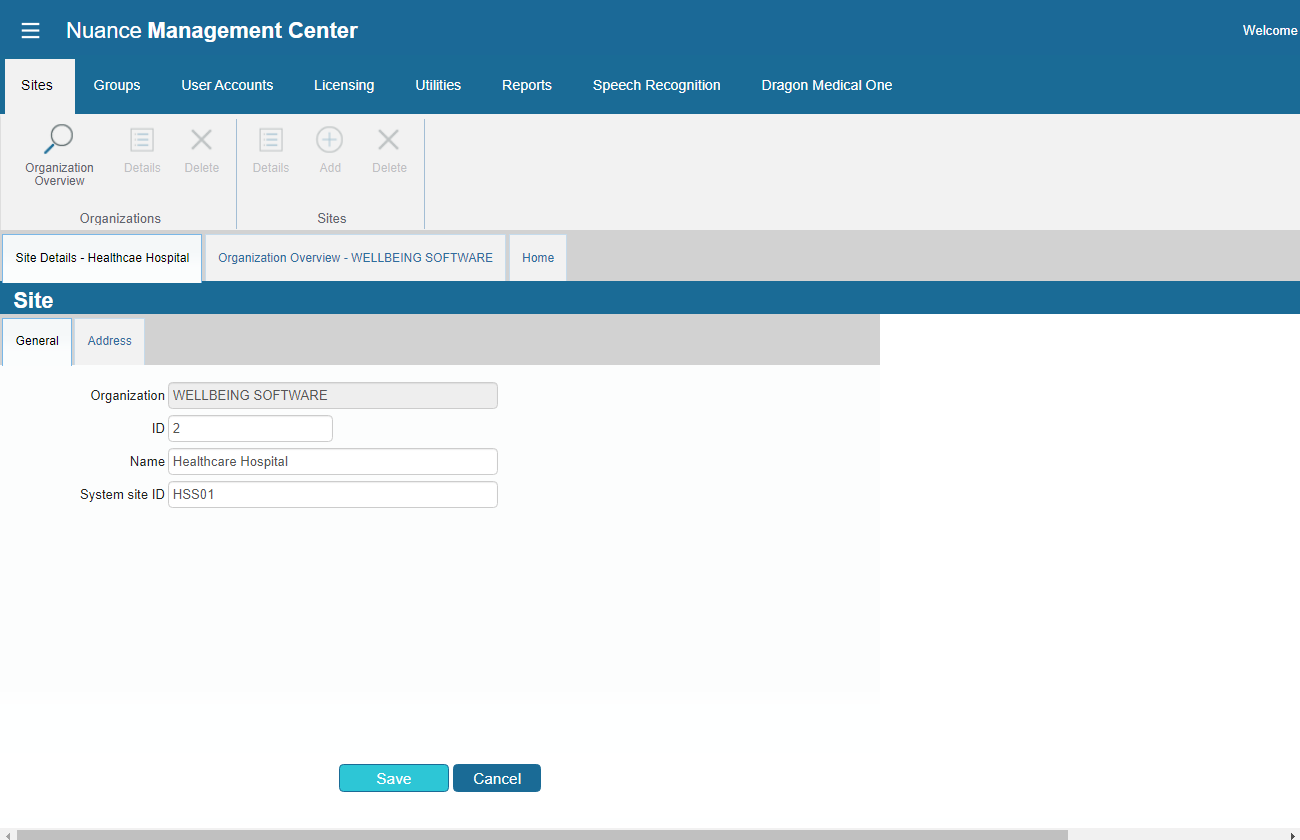Screen dimensions: 1300x840
Task: Open the User Accounts menu
Action: 227,85
